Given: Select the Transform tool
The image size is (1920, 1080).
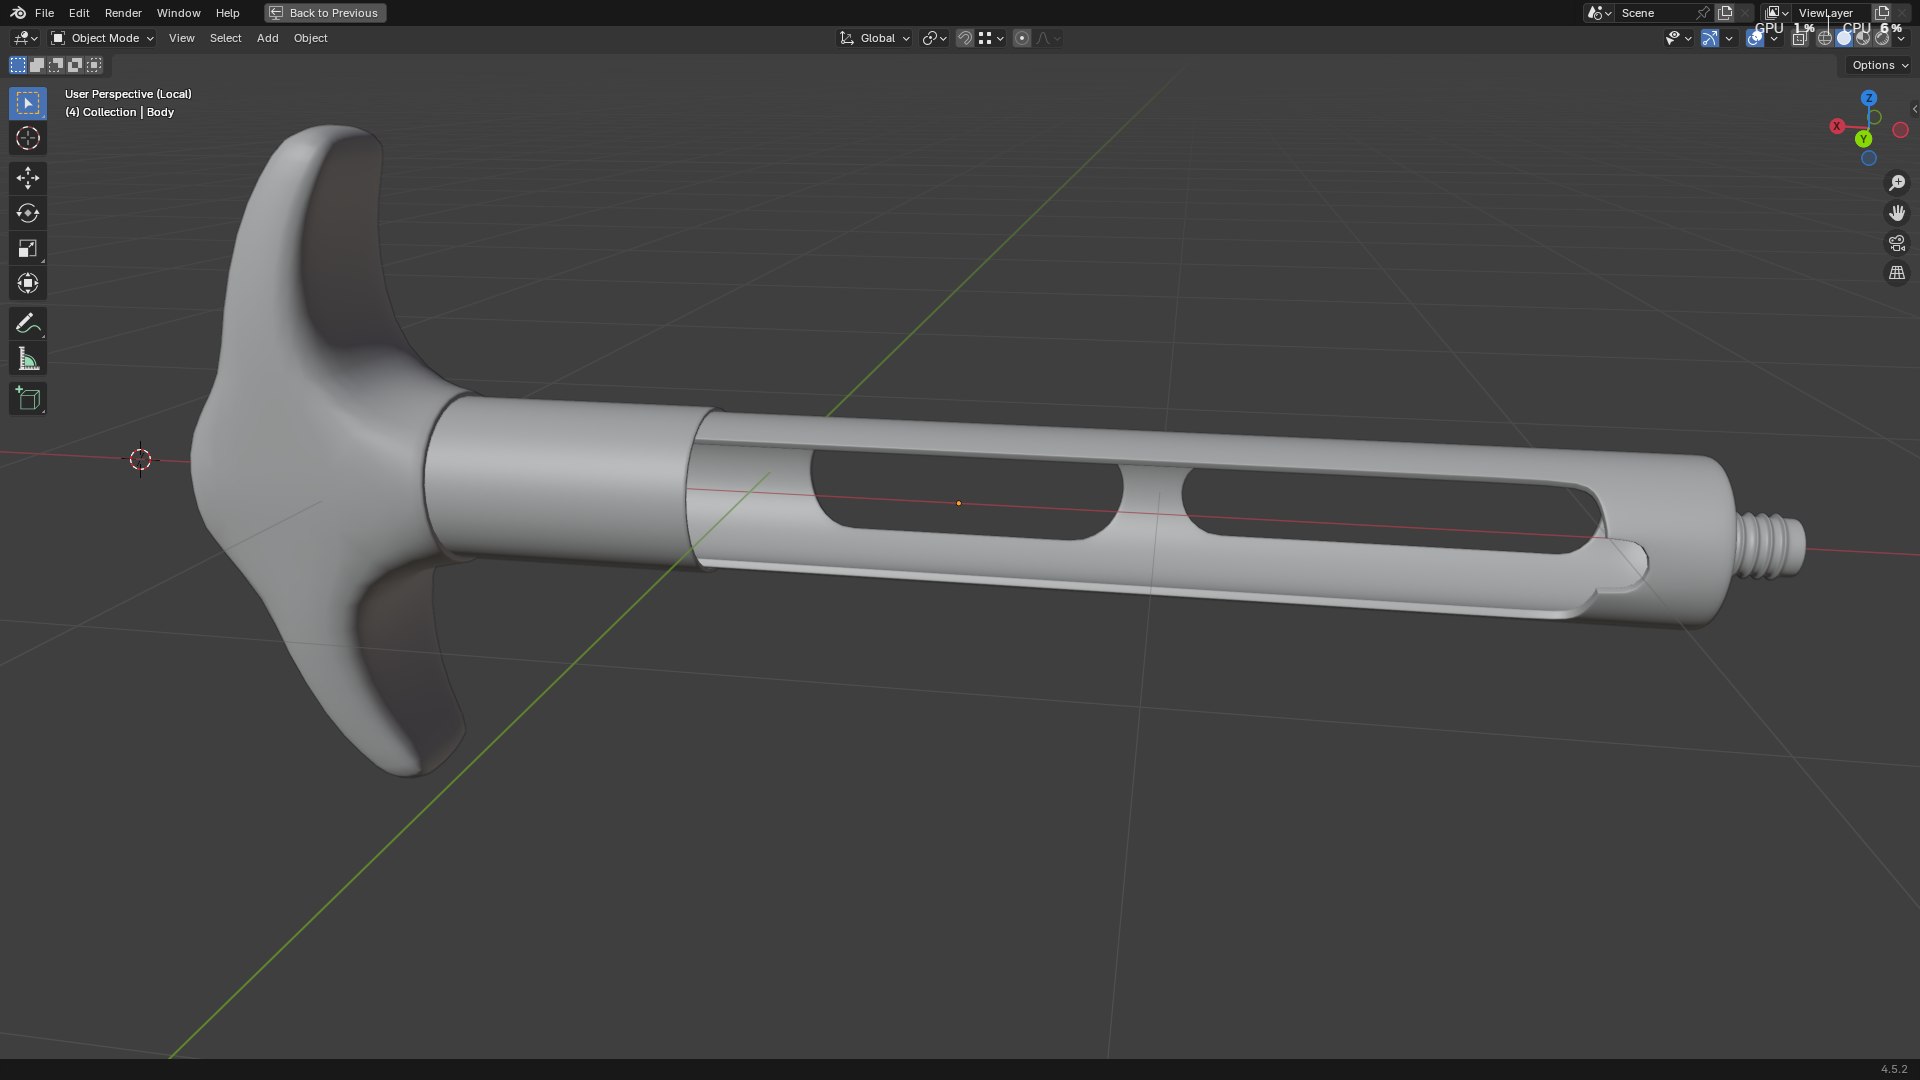Looking at the screenshot, I should pos(28,283).
